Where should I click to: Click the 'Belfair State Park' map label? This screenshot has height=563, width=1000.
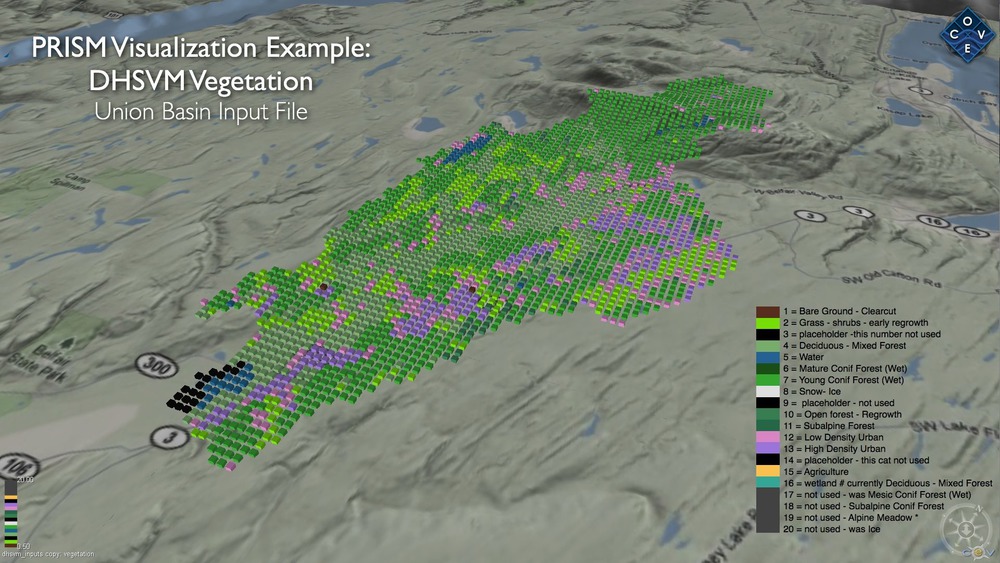coord(40,362)
